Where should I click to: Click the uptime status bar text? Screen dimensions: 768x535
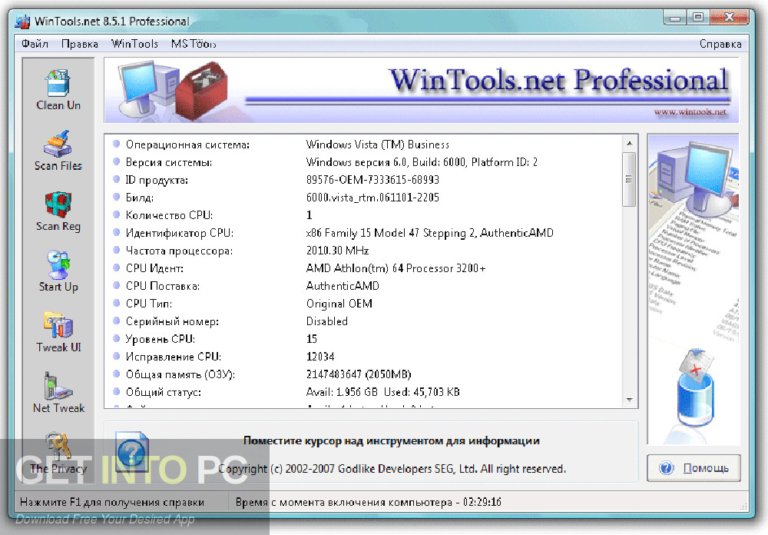368,502
